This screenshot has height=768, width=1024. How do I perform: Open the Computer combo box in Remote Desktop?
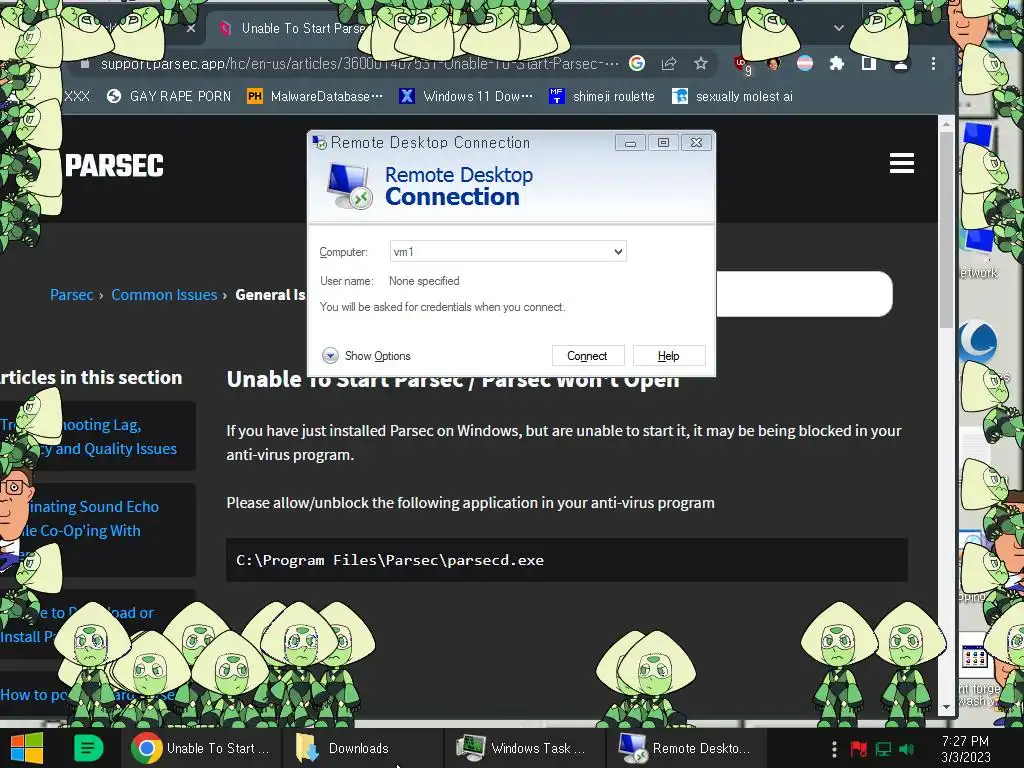[508, 251]
